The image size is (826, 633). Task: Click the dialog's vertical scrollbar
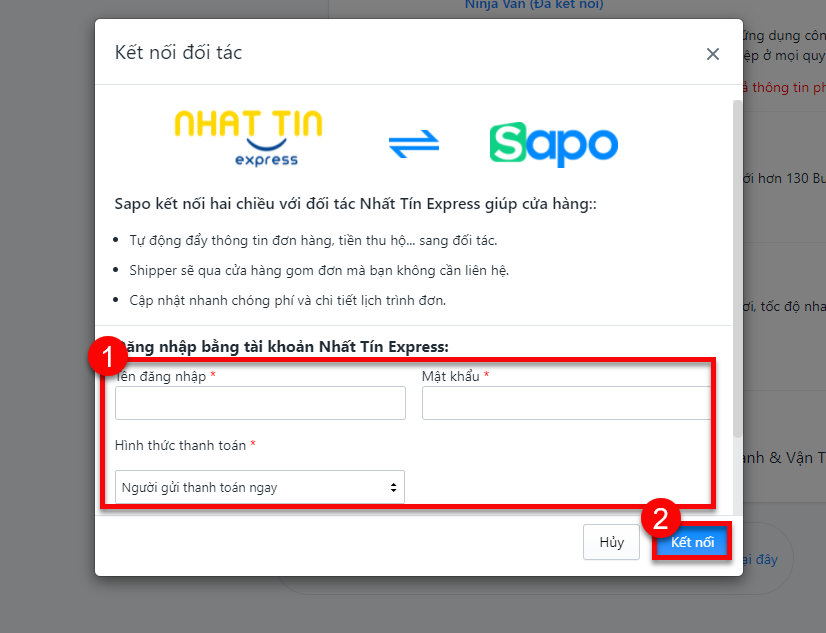[738, 269]
